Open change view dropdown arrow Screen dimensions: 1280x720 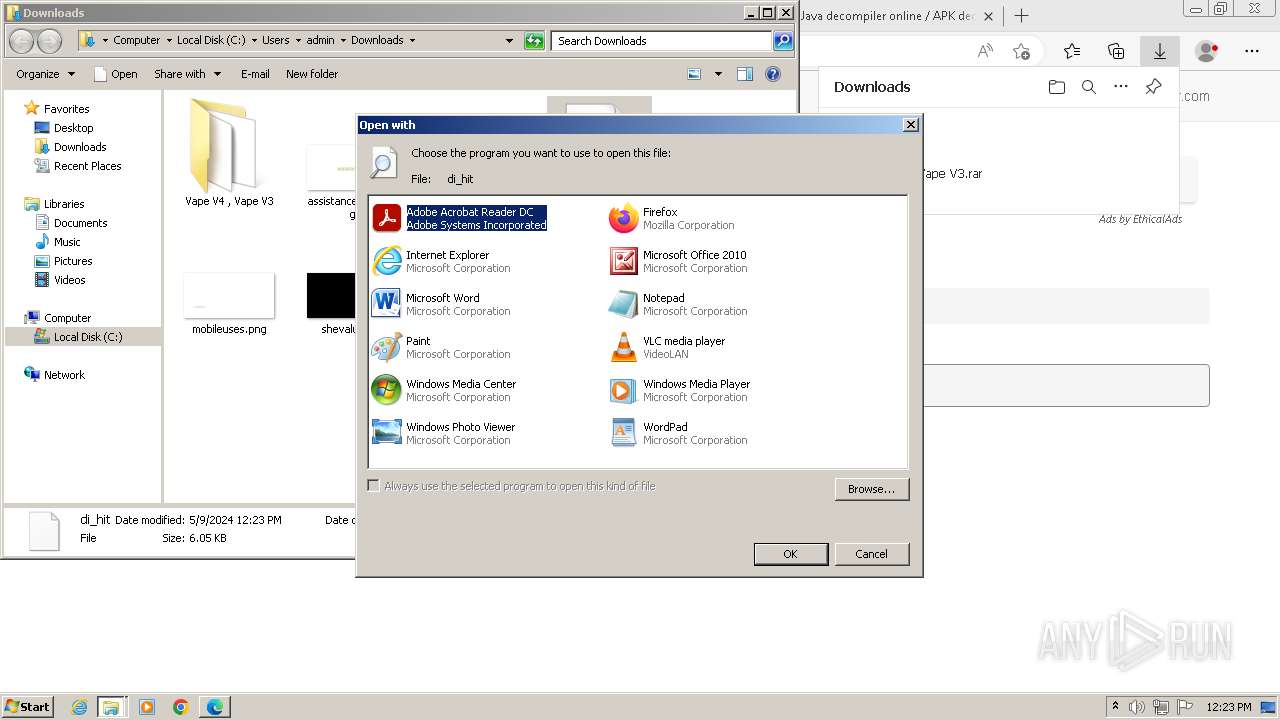pos(719,74)
